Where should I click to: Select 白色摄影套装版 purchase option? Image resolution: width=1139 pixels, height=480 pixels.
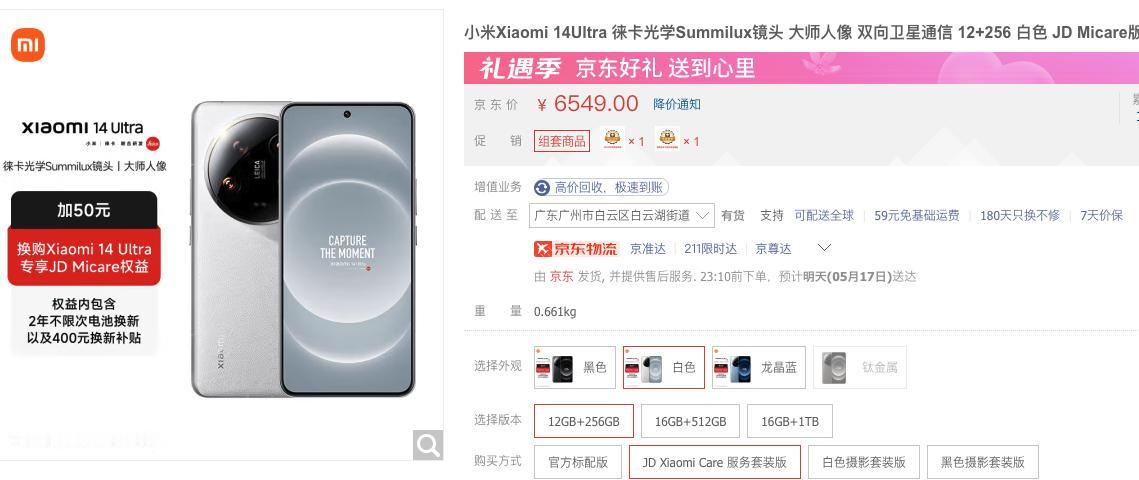(864, 462)
